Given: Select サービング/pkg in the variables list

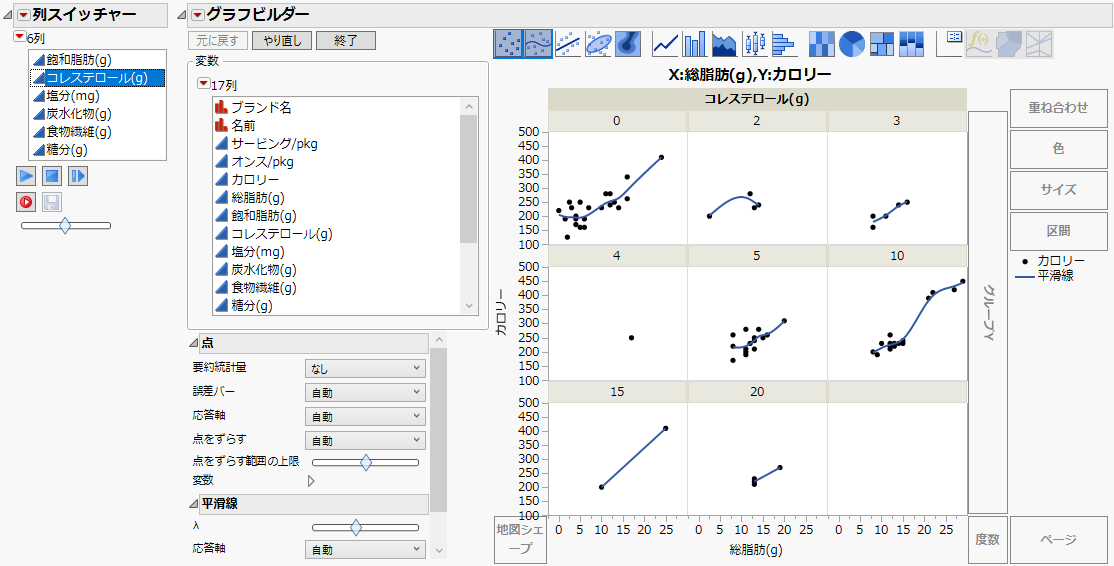Looking at the screenshot, I should [x=337, y=143].
